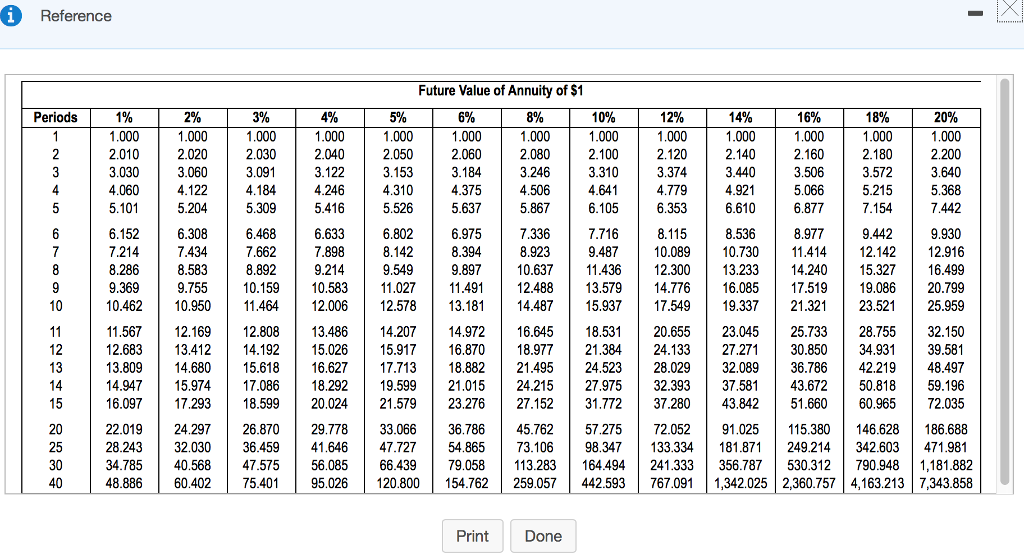Click the value 790.948 in the table
Image resolution: width=1024 pixels, height=559 pixels.
(877, 466)
